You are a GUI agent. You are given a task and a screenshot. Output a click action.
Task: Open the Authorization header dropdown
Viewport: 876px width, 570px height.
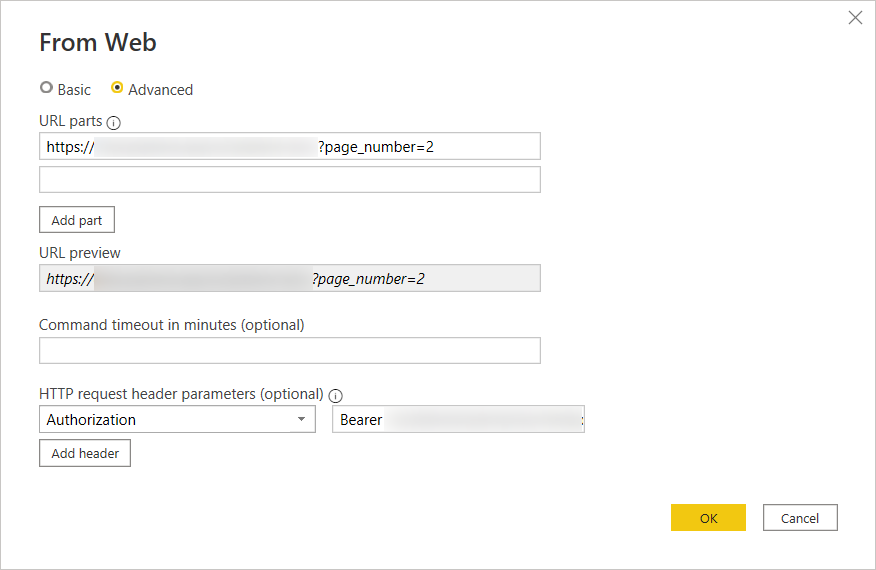(x=177, y=419)
